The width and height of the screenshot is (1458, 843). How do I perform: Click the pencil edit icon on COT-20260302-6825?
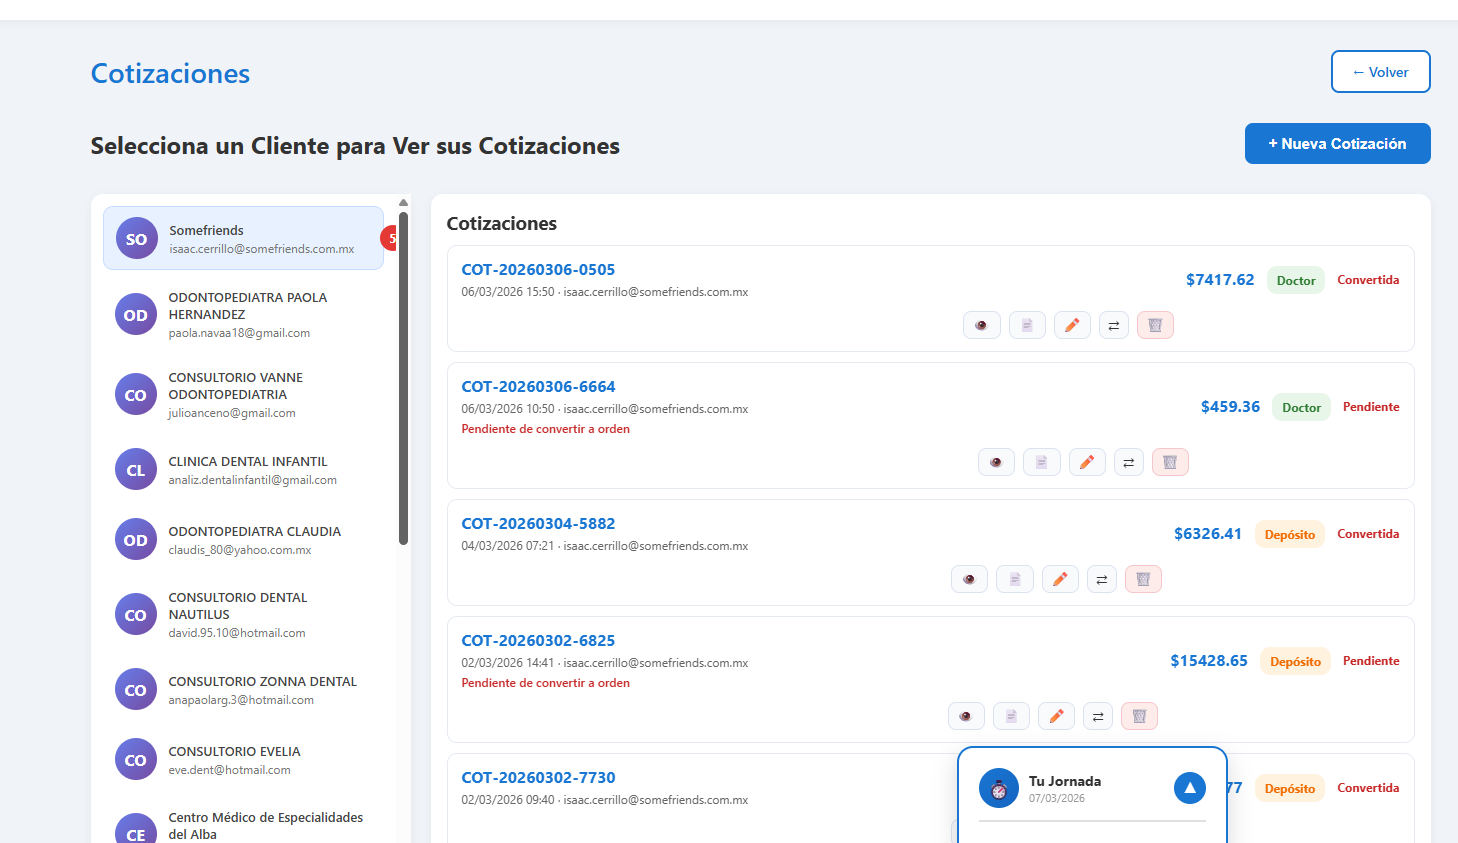pos(1056,715)
